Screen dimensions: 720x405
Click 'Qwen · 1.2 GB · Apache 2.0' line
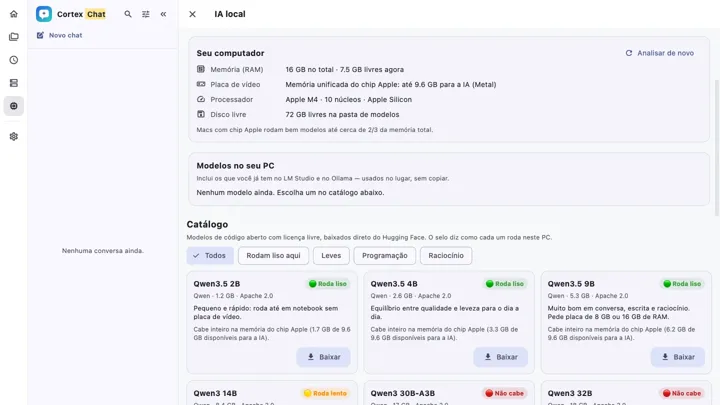click(233, 296)
